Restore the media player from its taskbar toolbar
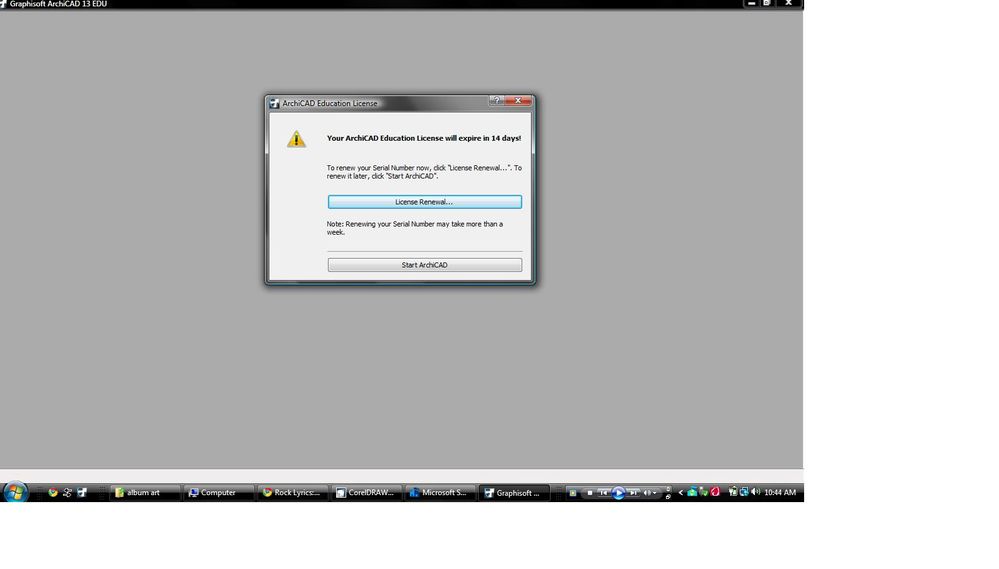Viewport: 999px width, 569px height. [668, 496]
